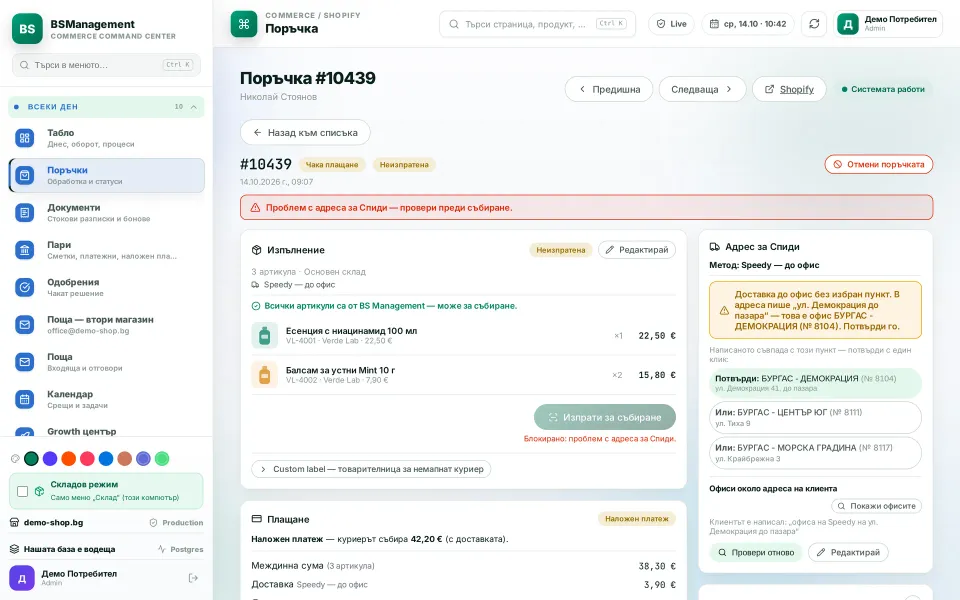Screen dimensions: 960x600
Task: Focus the Търси в менюто search field
Action: (x=107, y=65)
